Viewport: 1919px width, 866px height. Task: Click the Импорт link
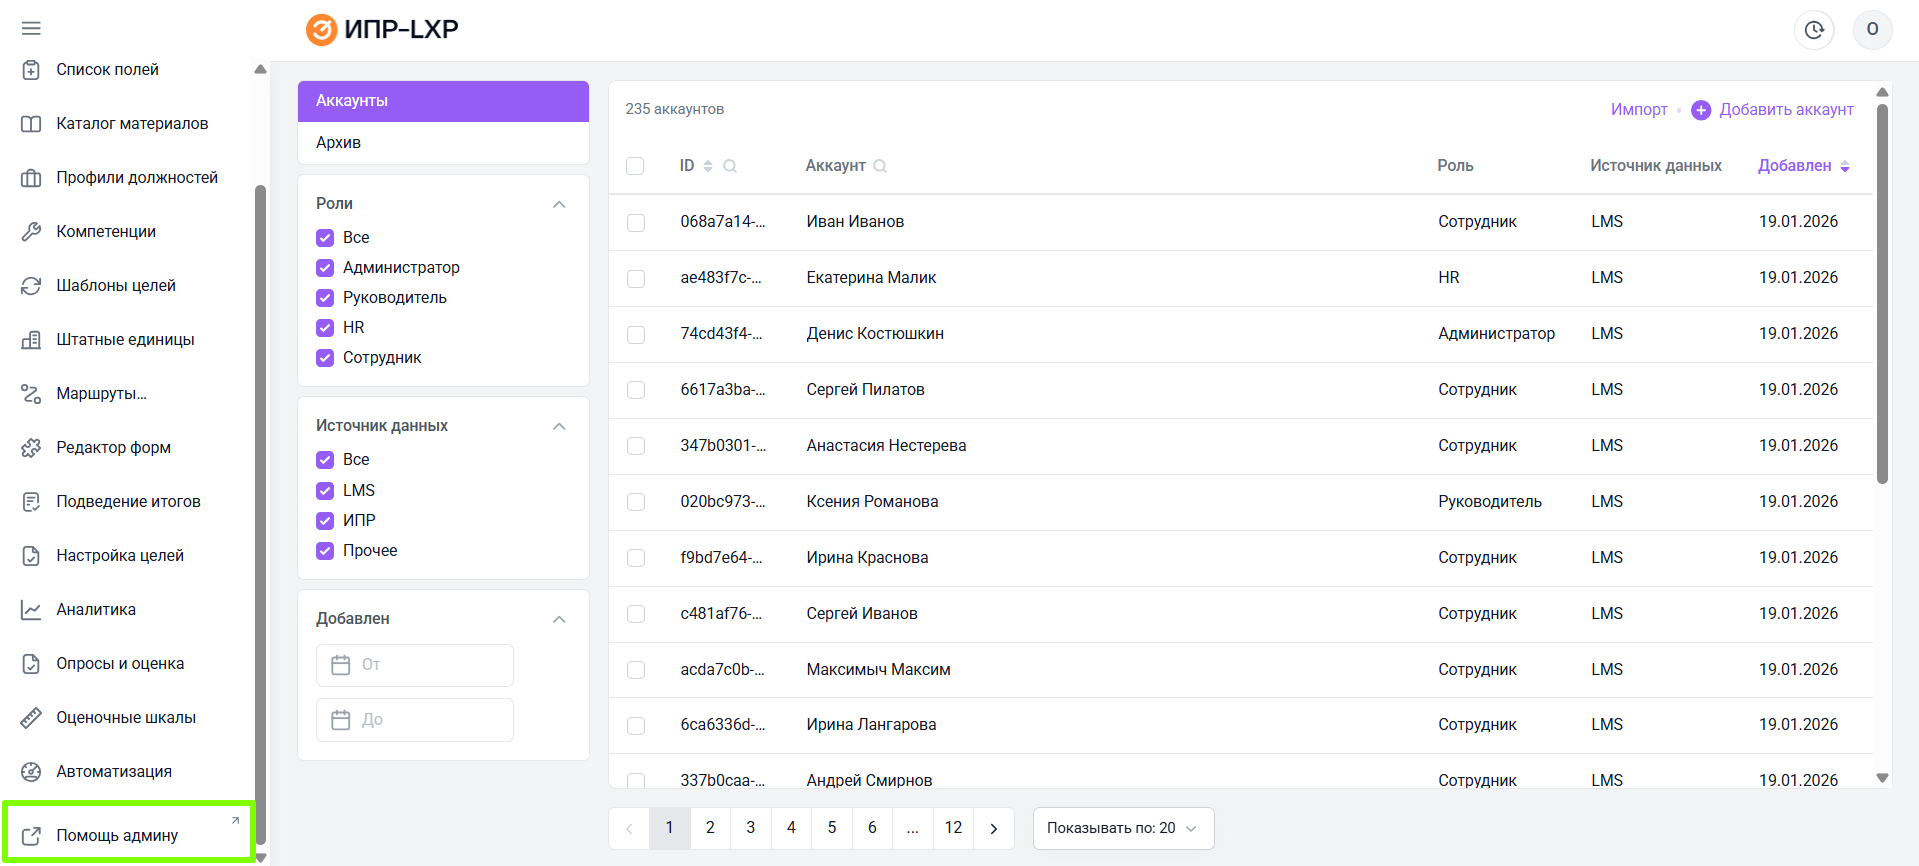point(1638,110)
